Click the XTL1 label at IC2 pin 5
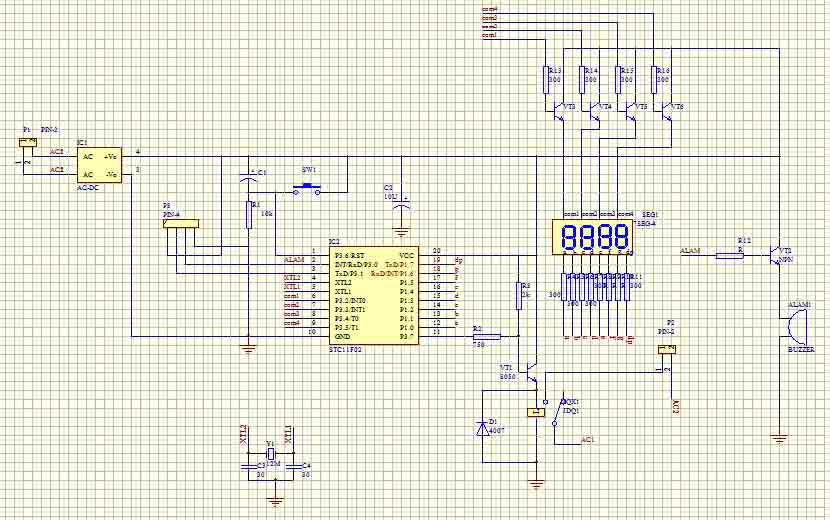830x520 pixels. [292, 287]
